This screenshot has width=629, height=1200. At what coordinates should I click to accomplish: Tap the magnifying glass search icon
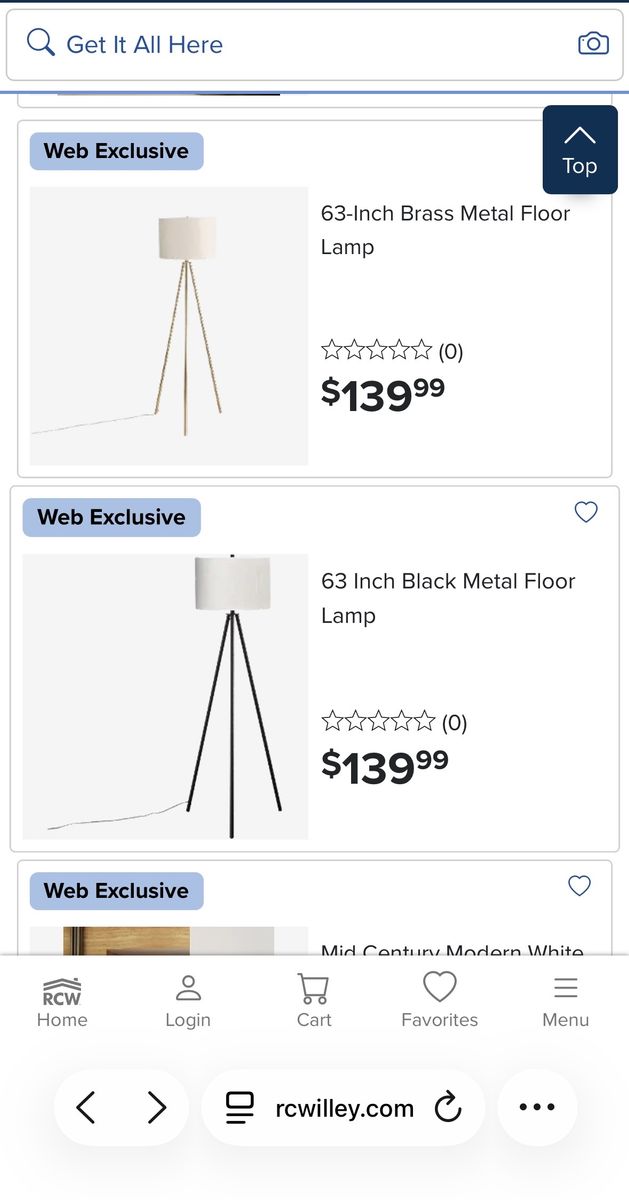(x=40, y=43)
